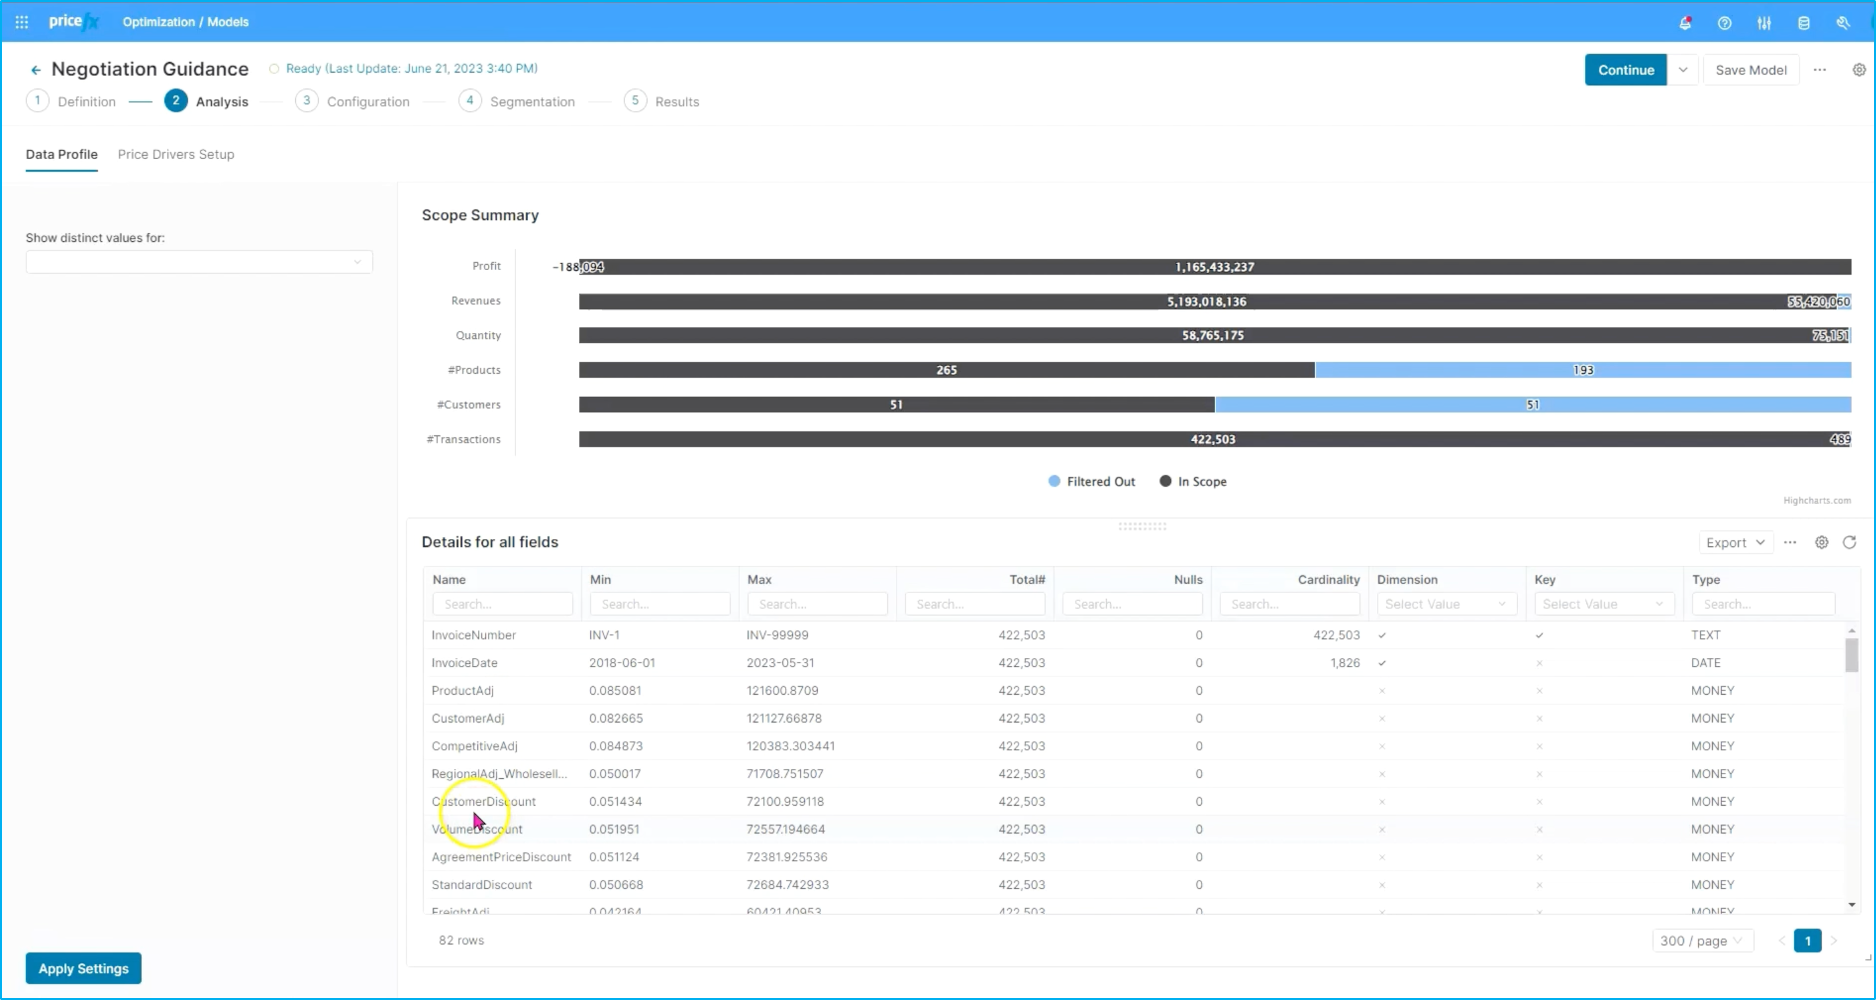1876x1000 pixels.
Task: Open the database icon in top bar
Action: 1803,22
